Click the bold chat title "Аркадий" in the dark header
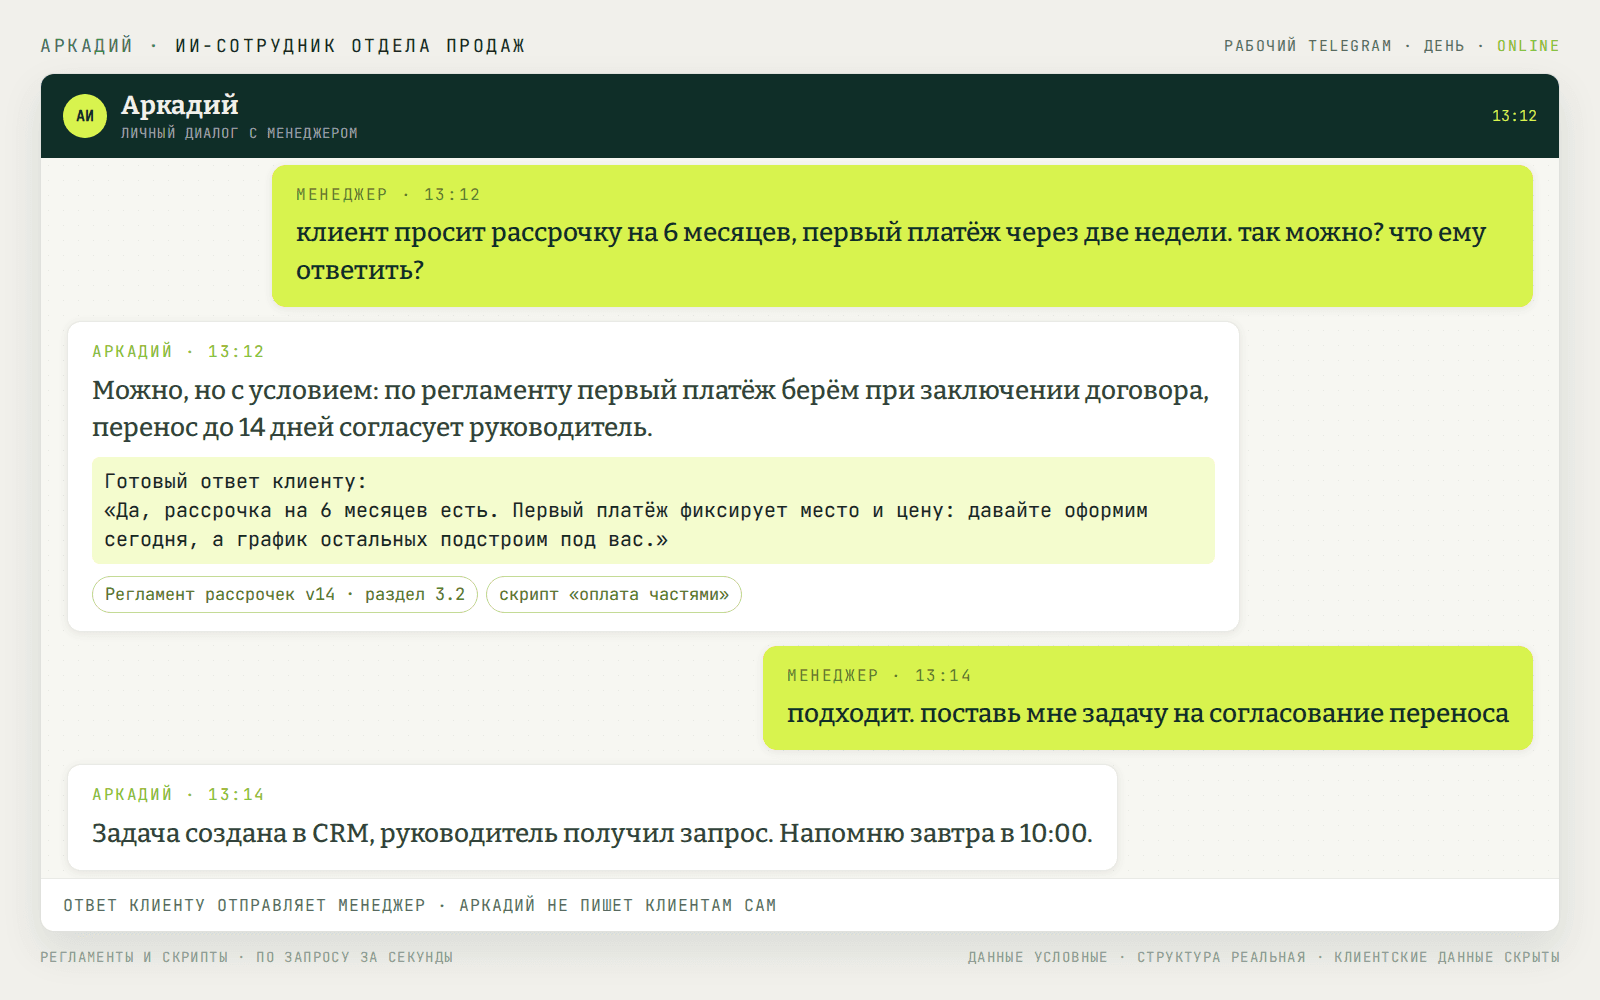The image size is (1600, 1000). point(180,105)
